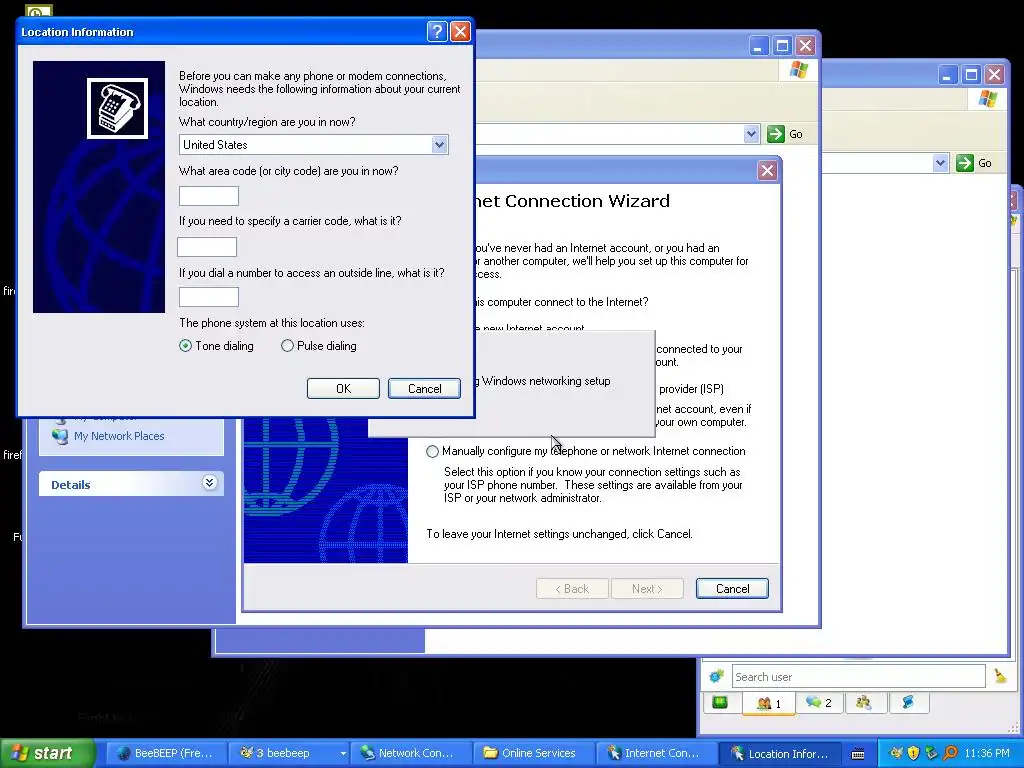Image resolution: width=1024 pixels, height=768 pixels.
Task: Click the 11:36 PM taskbar clock
Action: click(x=987, y=753)
